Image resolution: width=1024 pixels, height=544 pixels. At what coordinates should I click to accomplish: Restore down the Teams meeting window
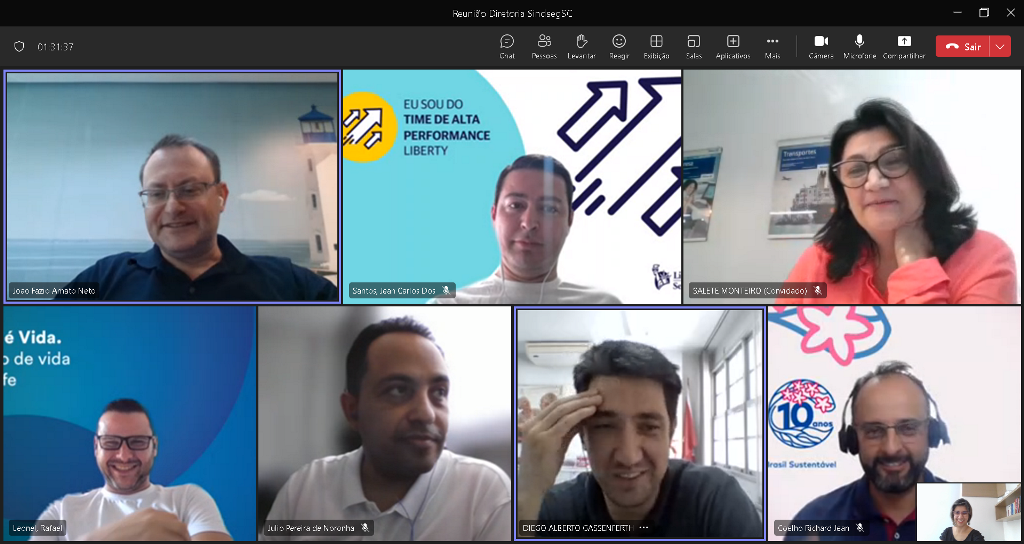click(984, 13)
